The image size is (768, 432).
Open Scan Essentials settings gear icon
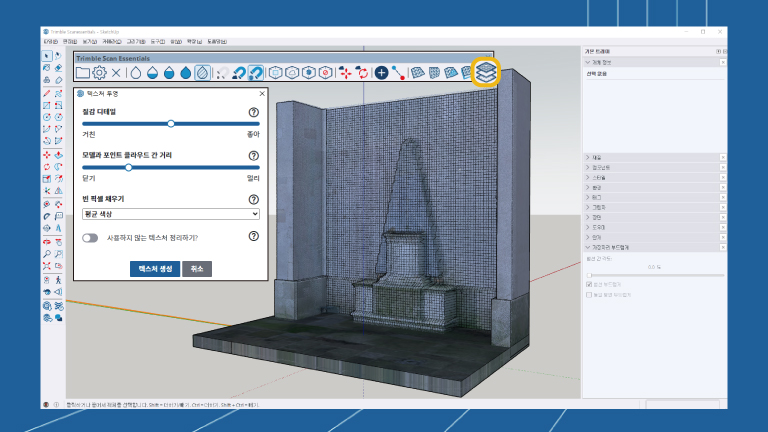click(99, 73)
